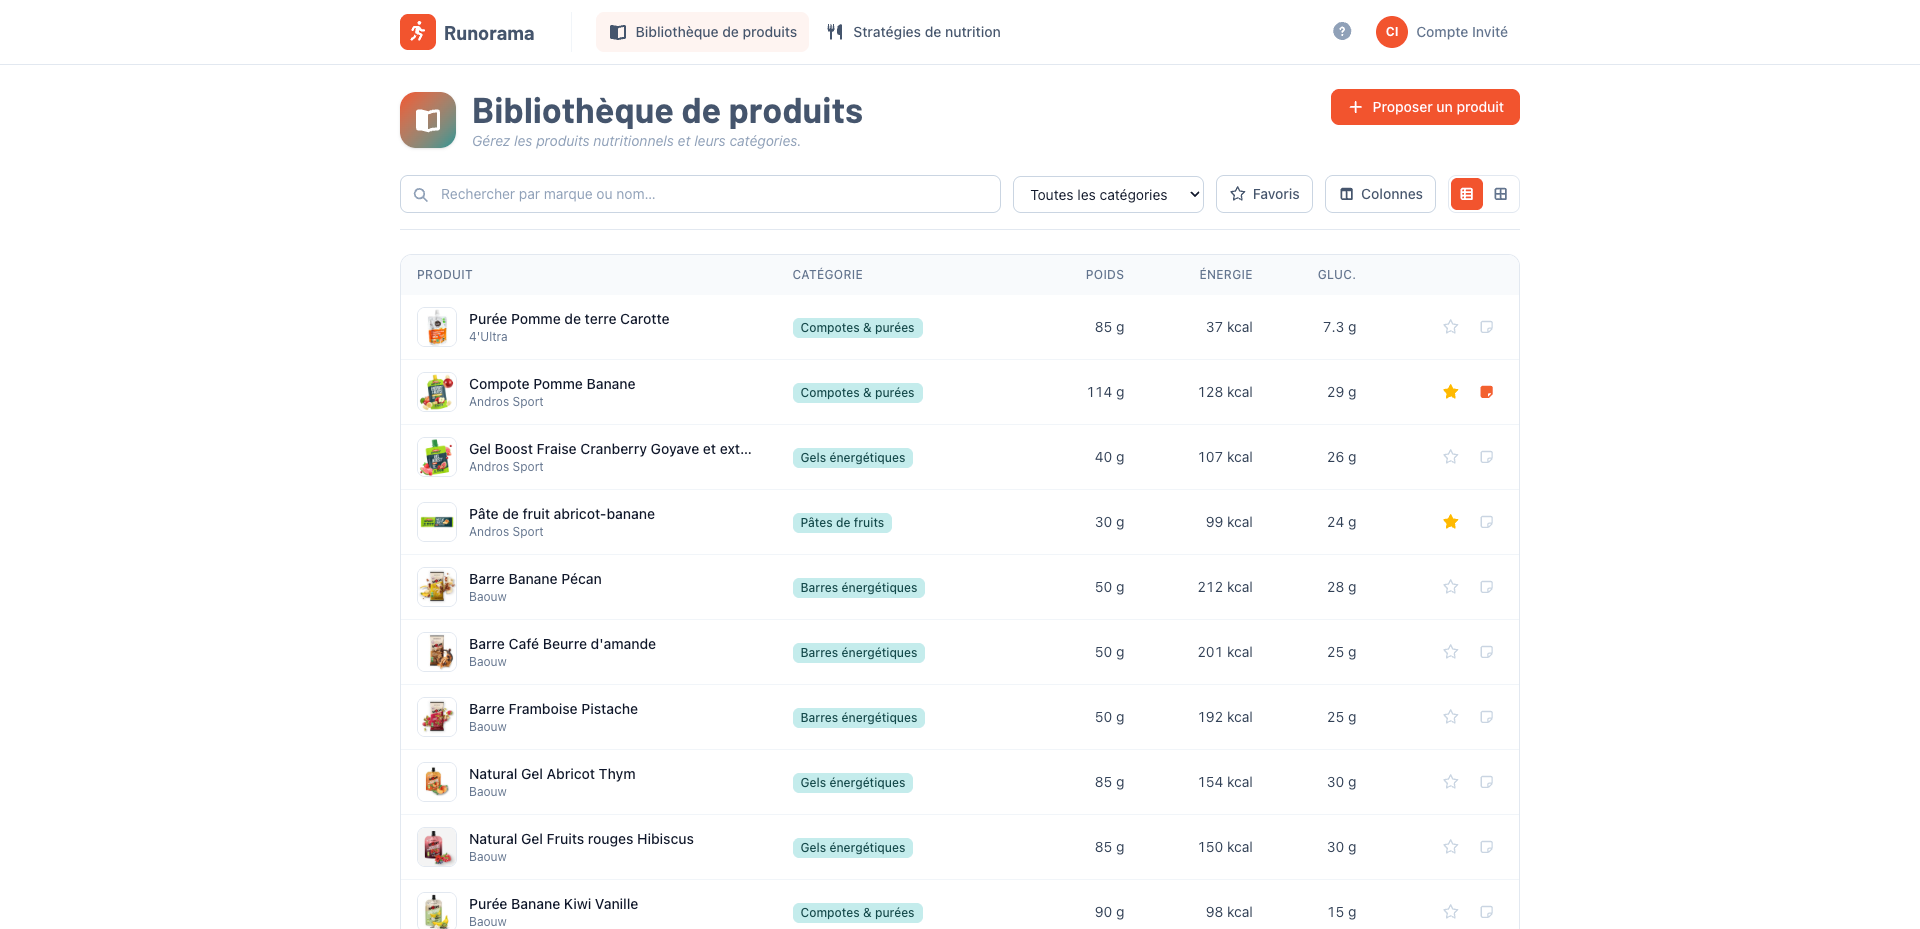Click the search magnifier icon
Viewport: 1920px width, 929px height.
(421, 195)
